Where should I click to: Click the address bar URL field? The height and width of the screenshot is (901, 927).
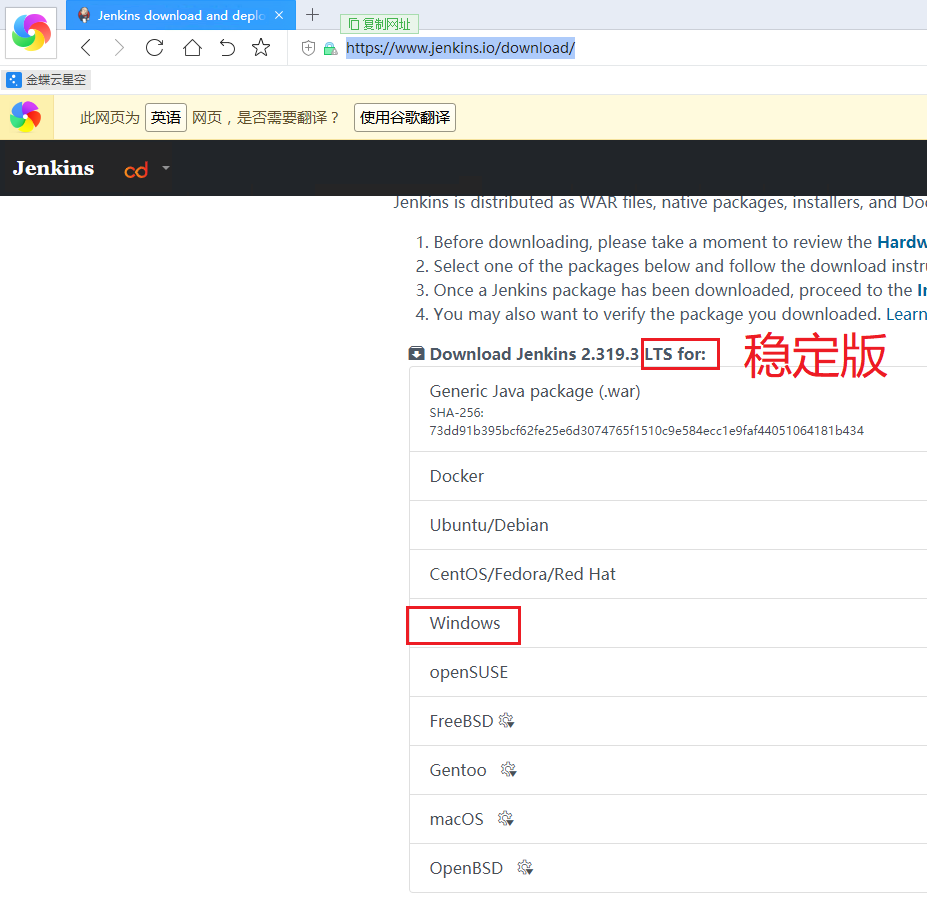(x=460, y=48)
